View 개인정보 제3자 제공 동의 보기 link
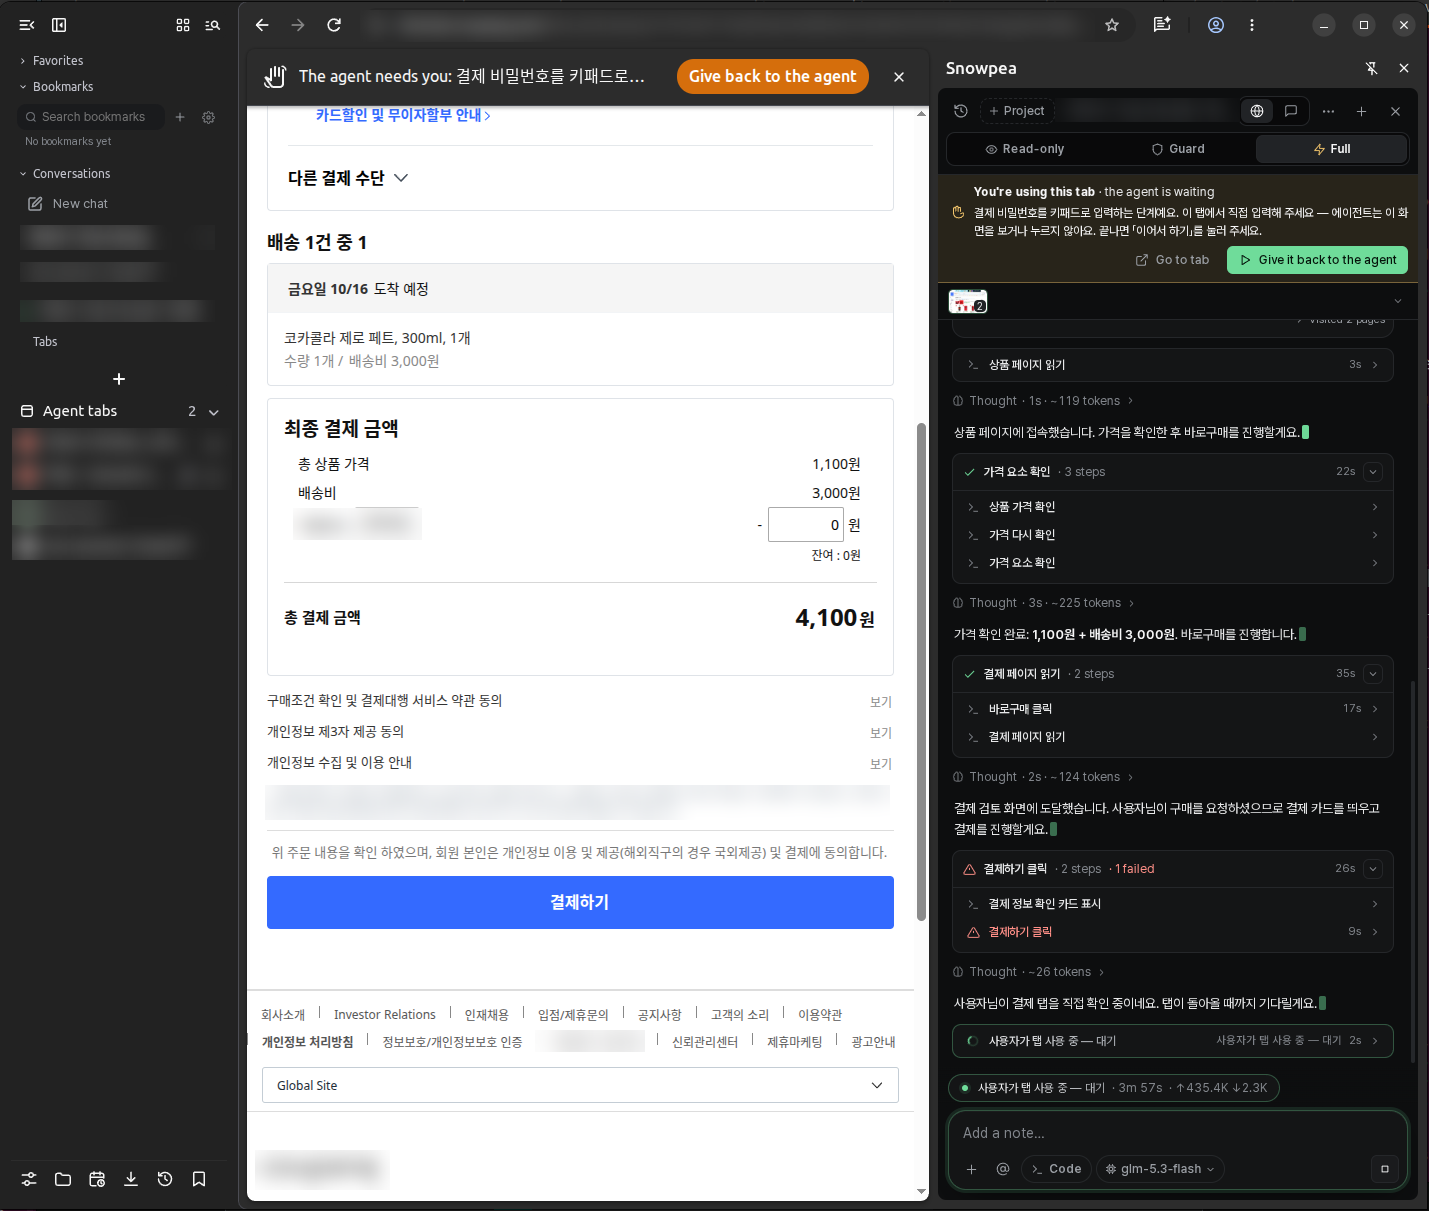Image resolution: width=1429 pixels, height=1211 pixels. pyautogui.click(x=880, y=733)
